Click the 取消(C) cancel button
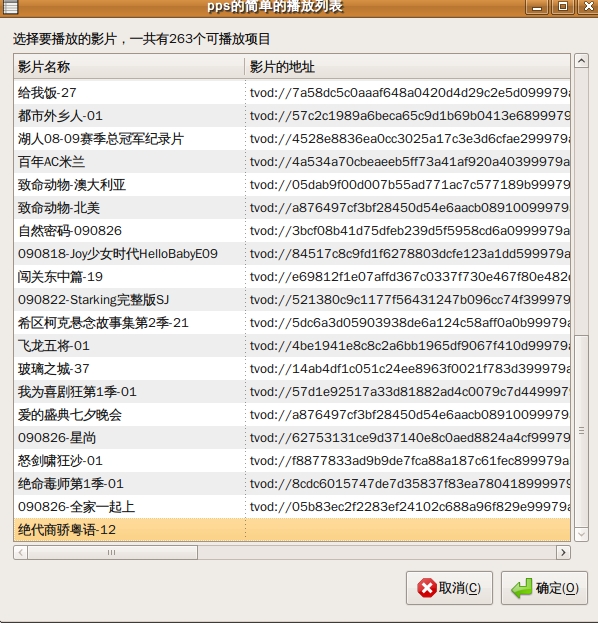The width and height of the screenshot is (598, 623). tap(449, 588)
